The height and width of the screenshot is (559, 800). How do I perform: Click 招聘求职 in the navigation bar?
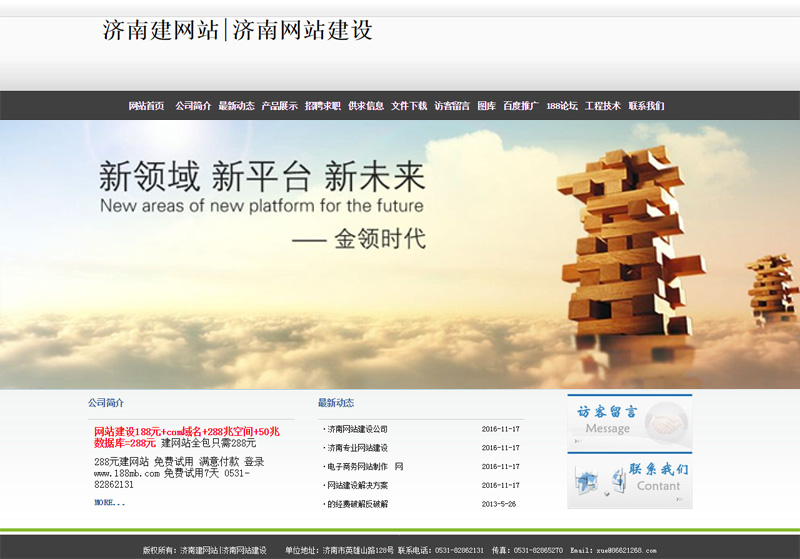click(323, 106)
